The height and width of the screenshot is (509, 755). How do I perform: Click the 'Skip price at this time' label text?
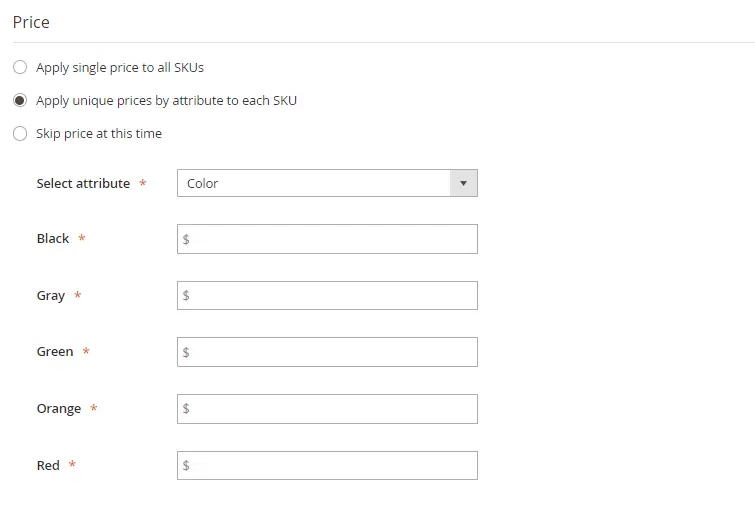[99, 134]
